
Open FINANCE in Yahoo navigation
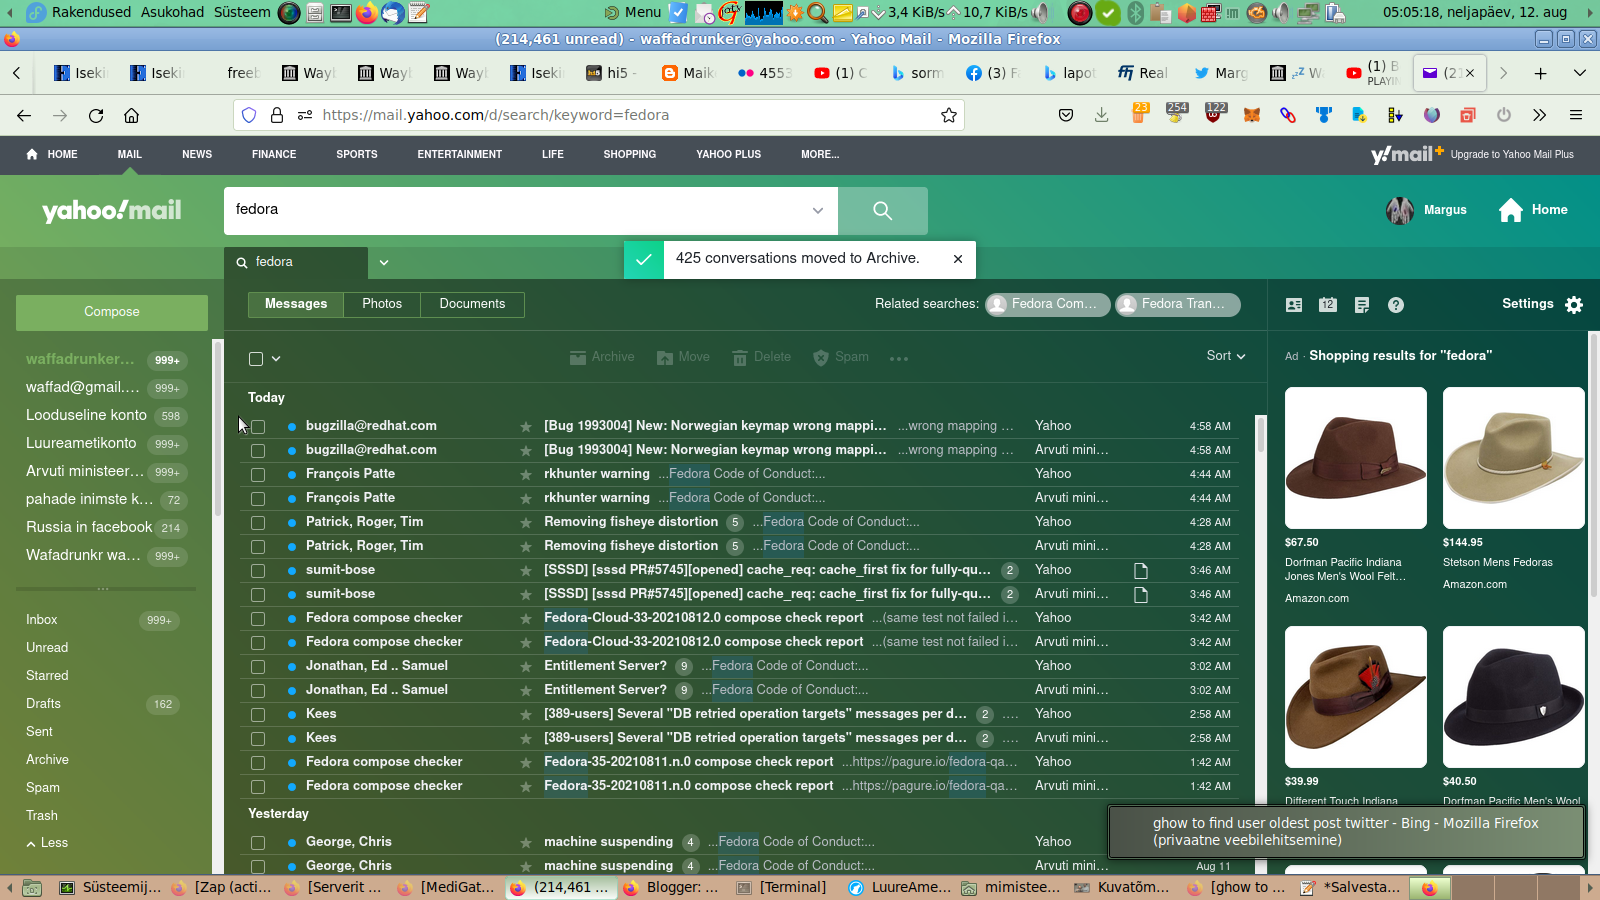[x=274, y=155]
